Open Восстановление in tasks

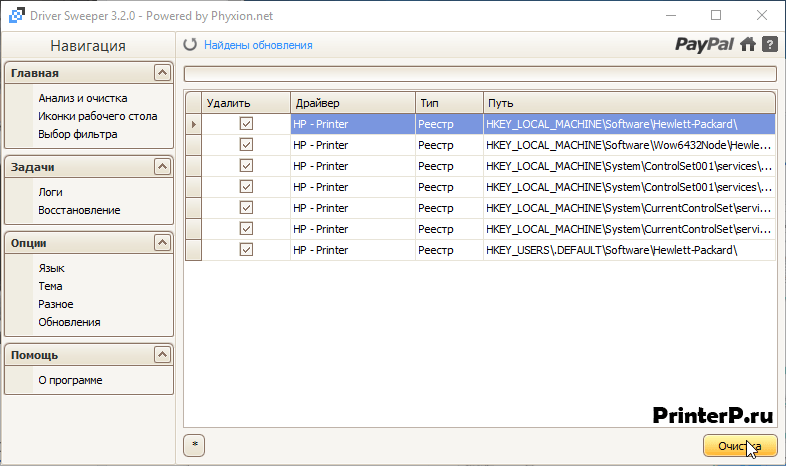tap(79, 210)
